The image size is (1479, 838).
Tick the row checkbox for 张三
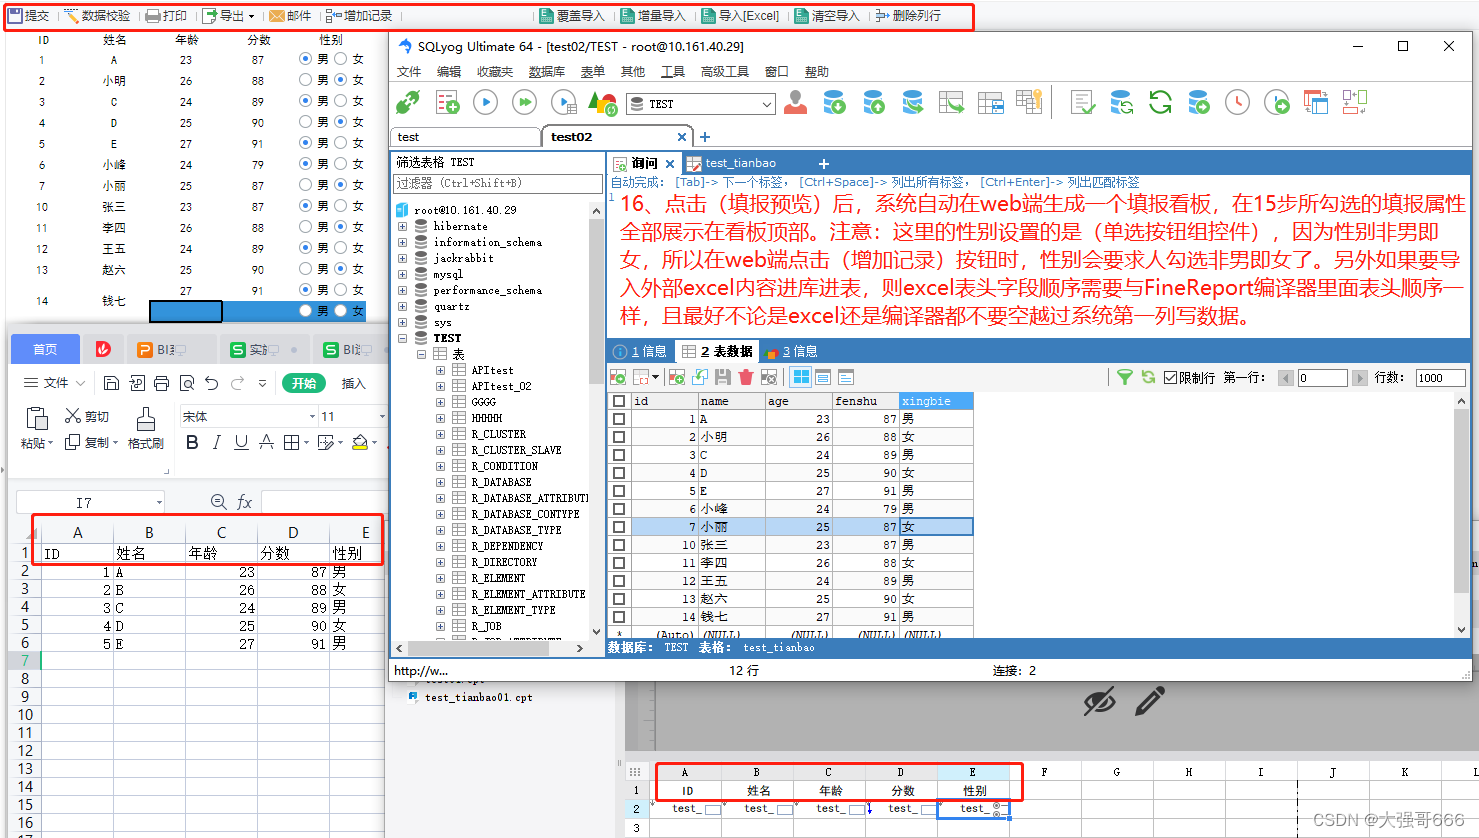619,545
